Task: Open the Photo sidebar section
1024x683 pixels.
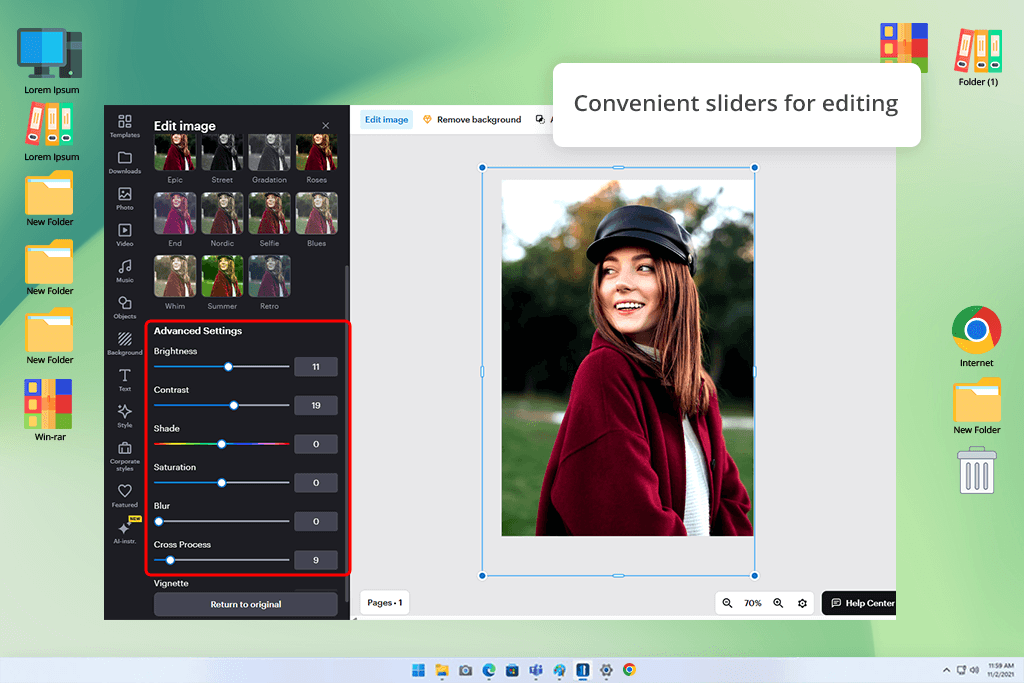Action: point(125,198)
